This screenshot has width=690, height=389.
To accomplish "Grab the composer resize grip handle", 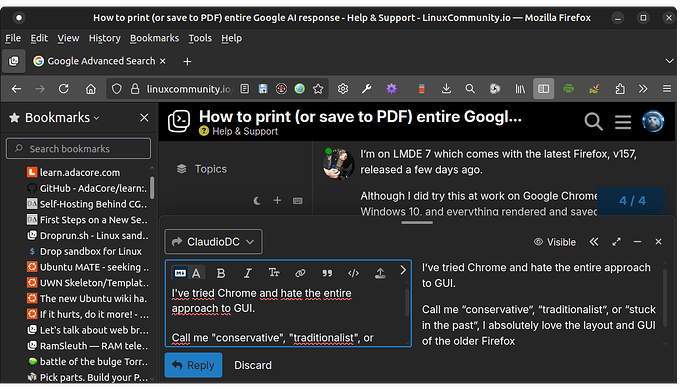I will click(x=417, y=223).
